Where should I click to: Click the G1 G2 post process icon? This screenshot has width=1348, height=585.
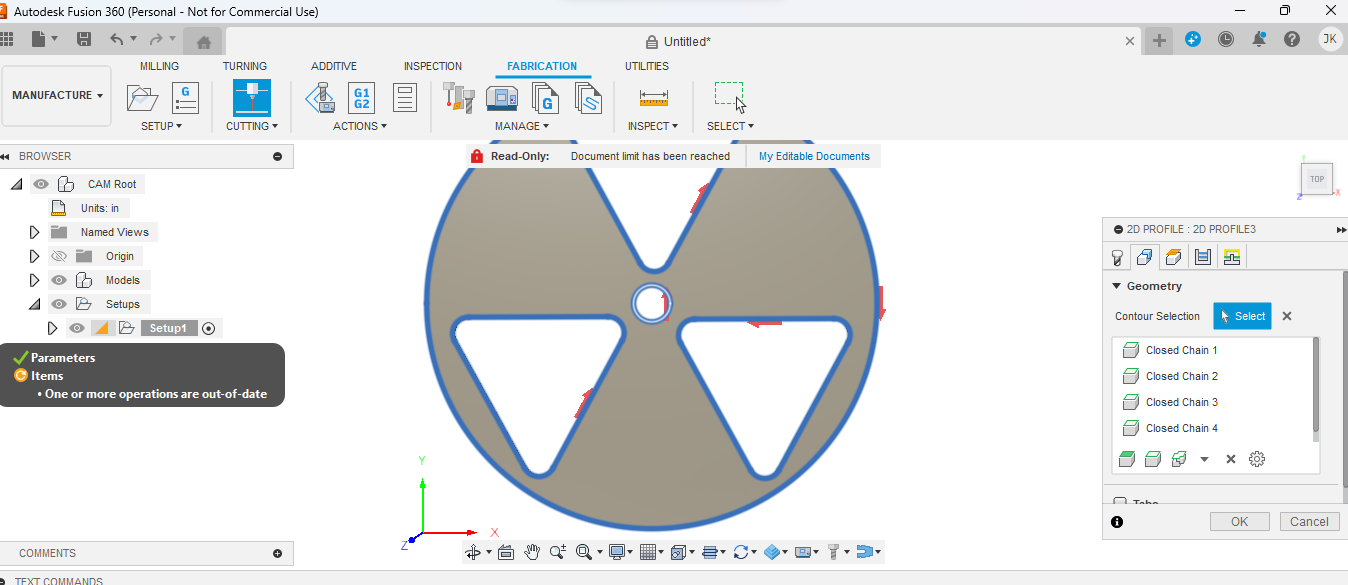362,98
